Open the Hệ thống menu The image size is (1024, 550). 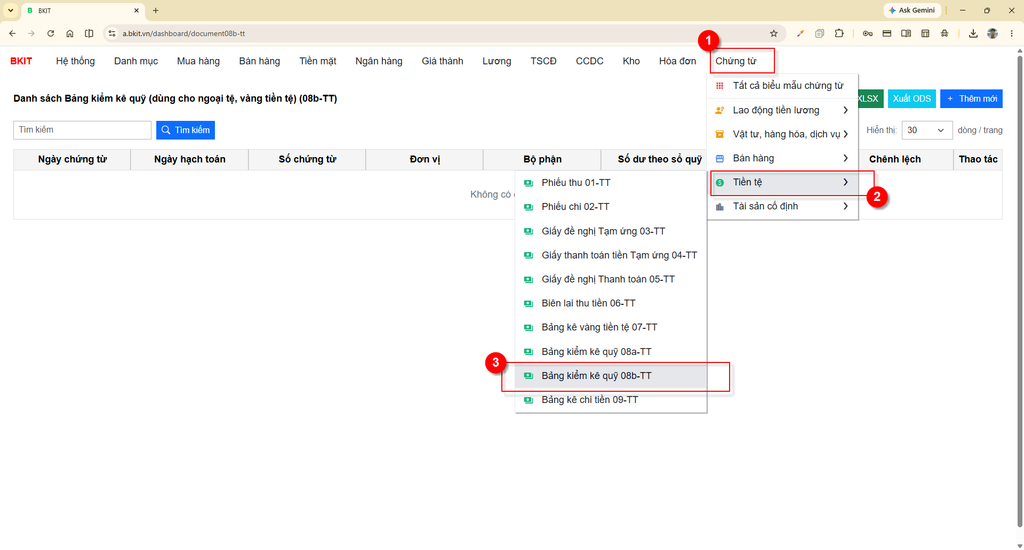[75, 61]
